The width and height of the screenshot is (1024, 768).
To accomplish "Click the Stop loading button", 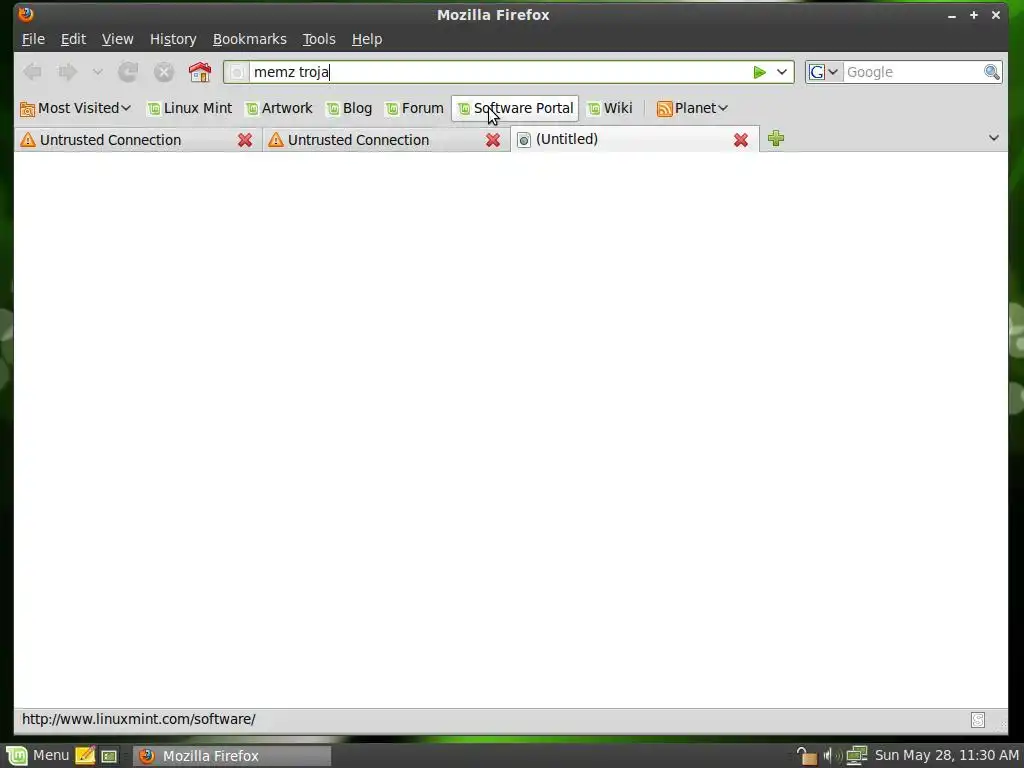I will (x=164, y=72).
